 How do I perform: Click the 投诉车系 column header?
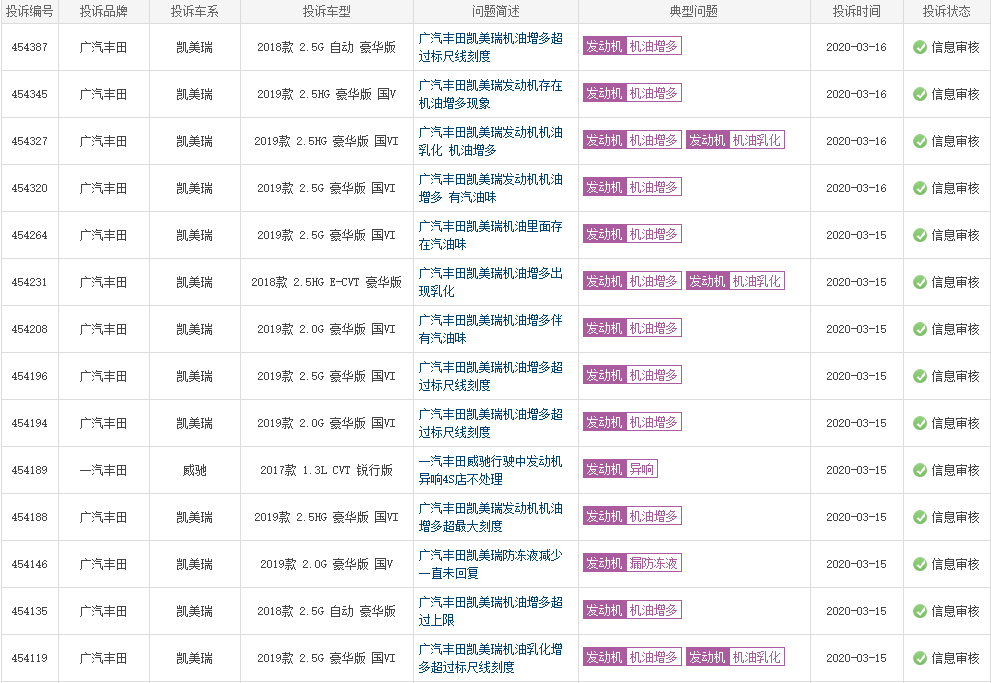(195, 11)
